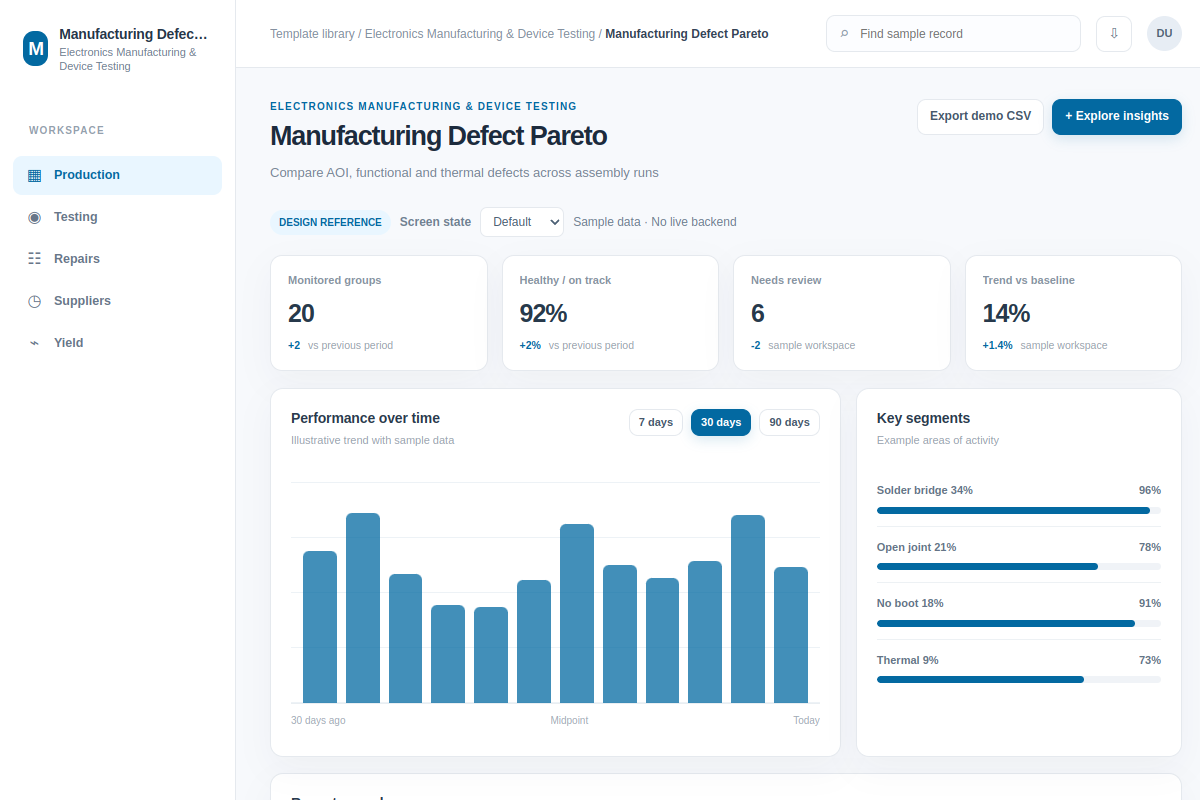The width and height of the screenshot is (1200, 800).
Task: Click the 'Solder bridge 34%' label
Action: coord(925,490)
